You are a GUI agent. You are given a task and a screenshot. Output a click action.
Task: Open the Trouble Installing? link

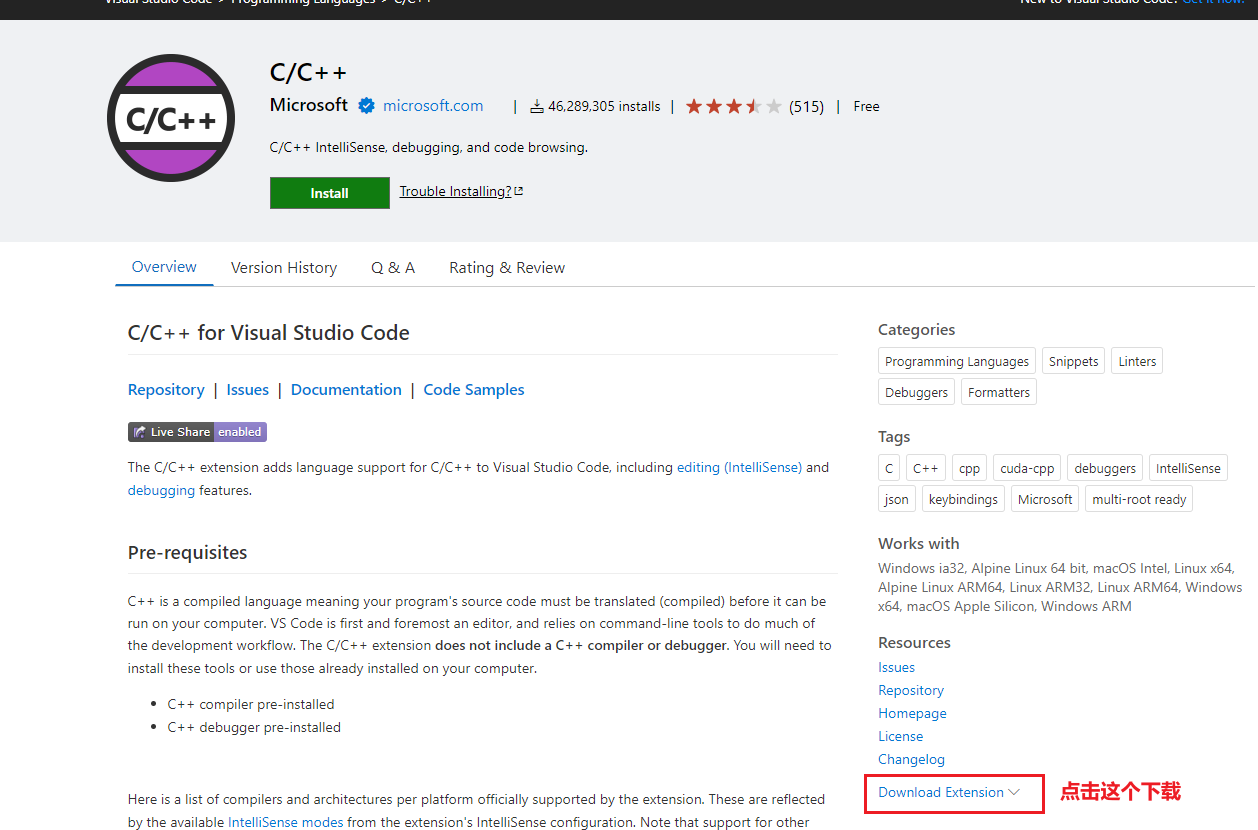pos(455,191)
